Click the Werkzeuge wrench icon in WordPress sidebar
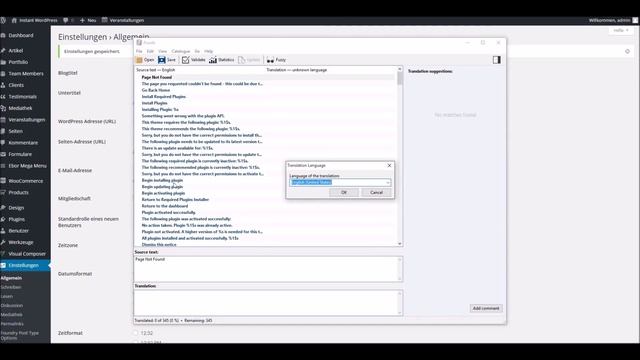Screen dimensions: 640x360 point(3,242)
